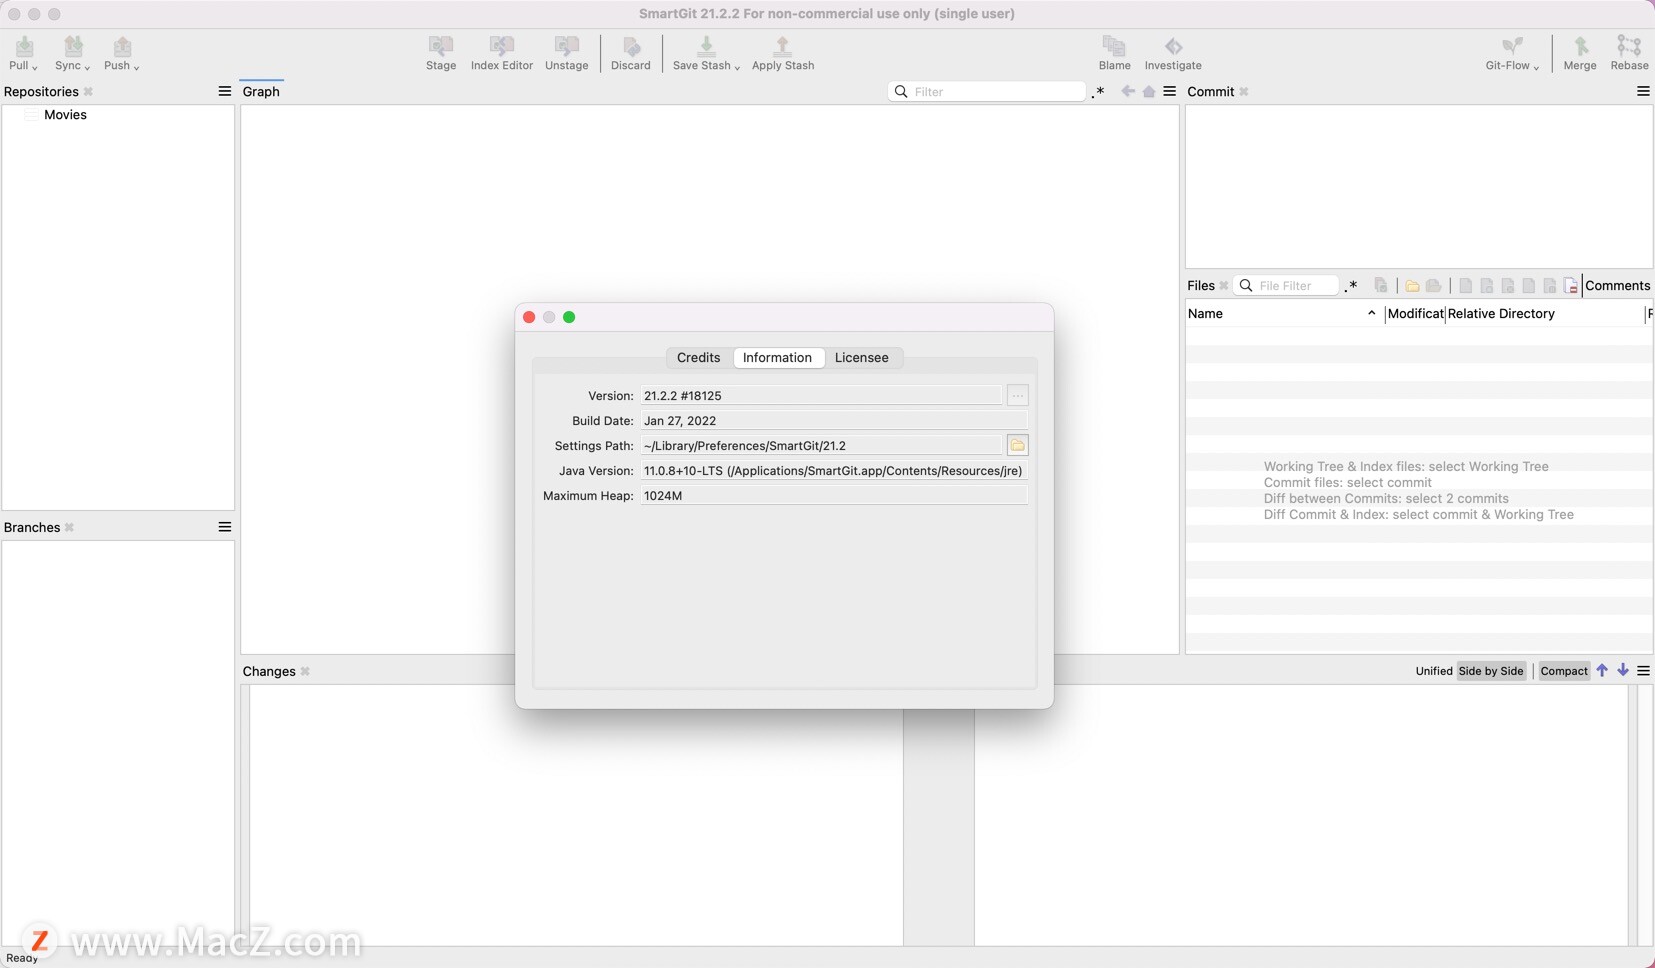
Task: Click the Stage toolbar icon
Action: tap(441, 53)
